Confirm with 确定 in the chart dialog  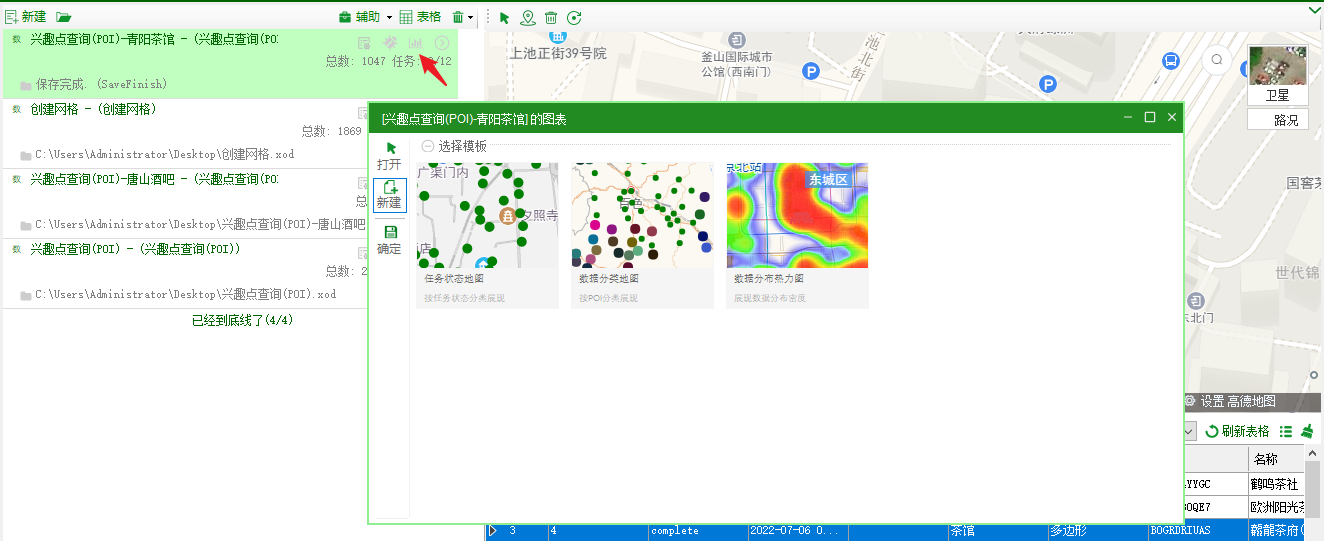tap(389, 240)
